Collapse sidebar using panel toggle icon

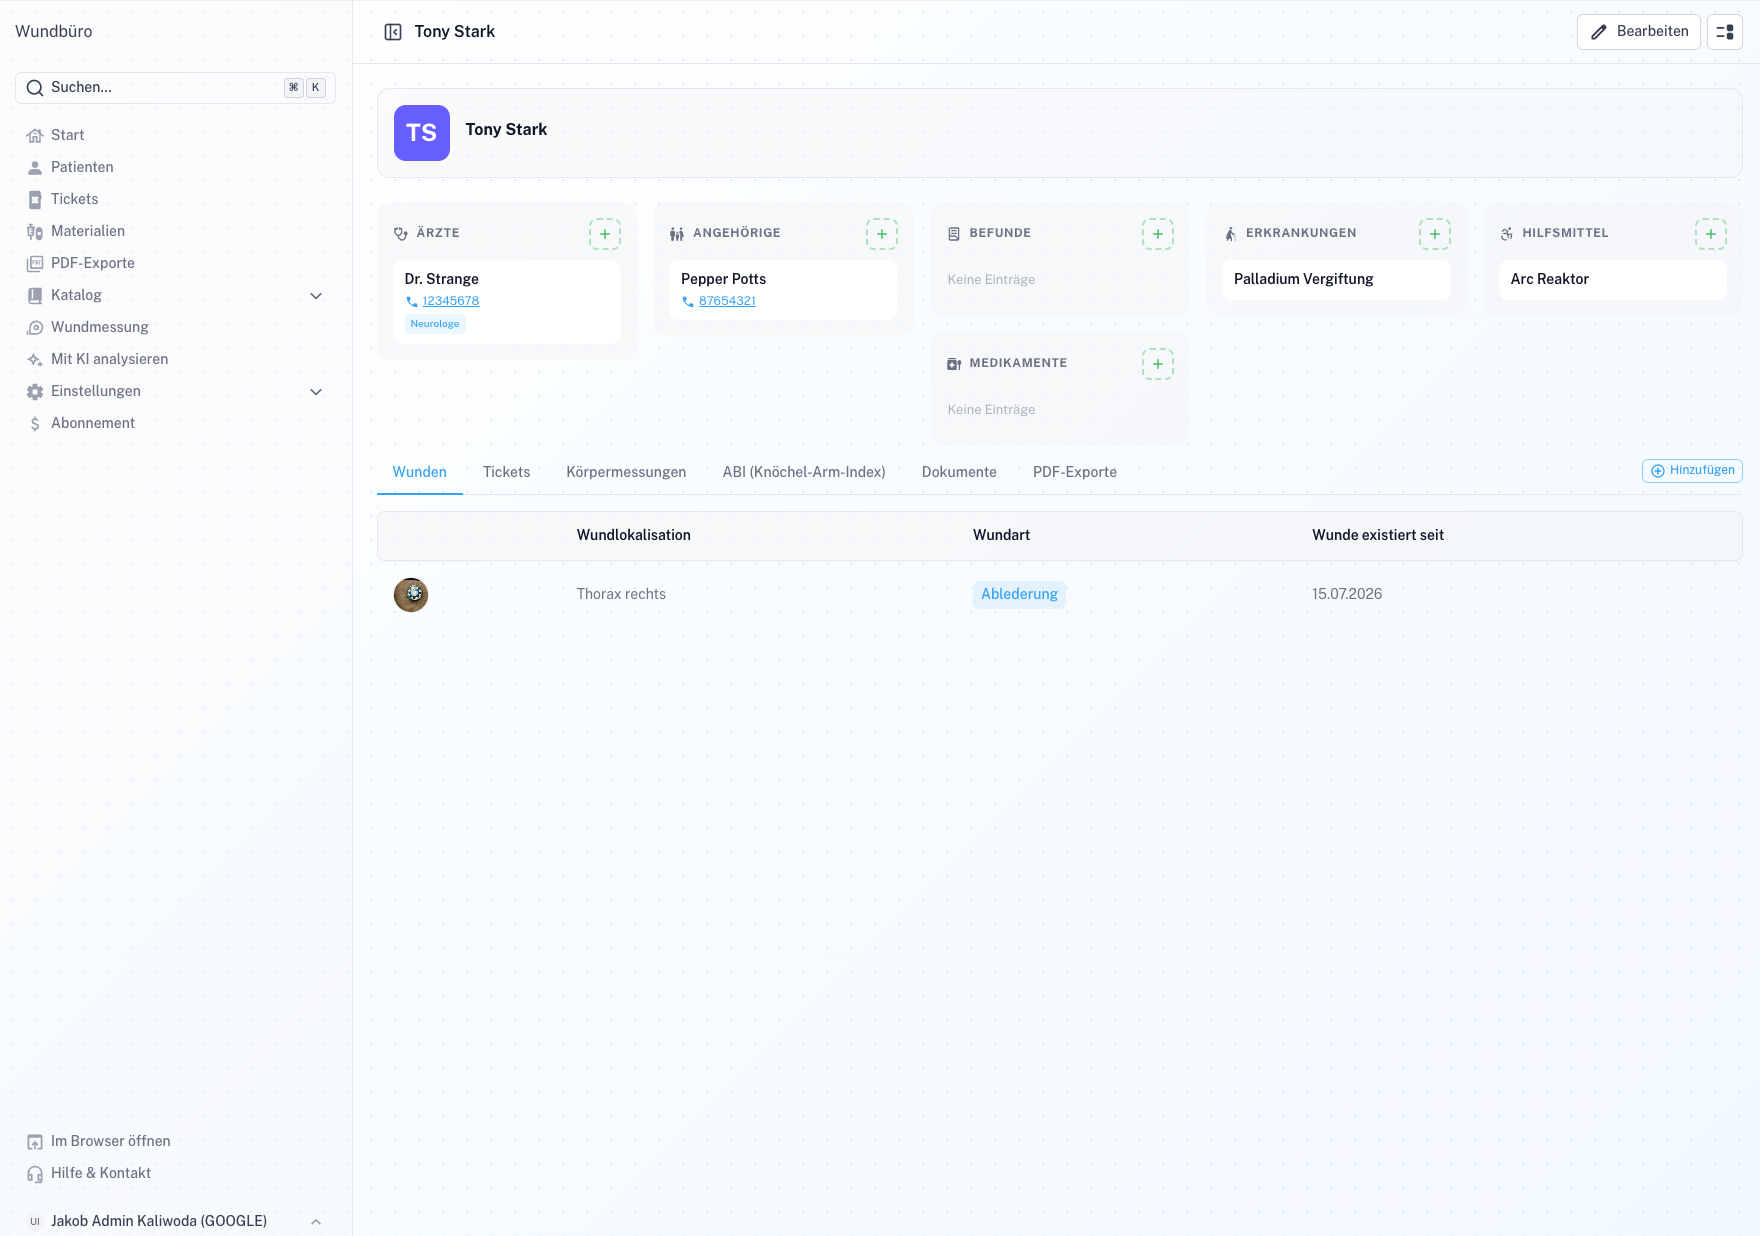(393, 32)
